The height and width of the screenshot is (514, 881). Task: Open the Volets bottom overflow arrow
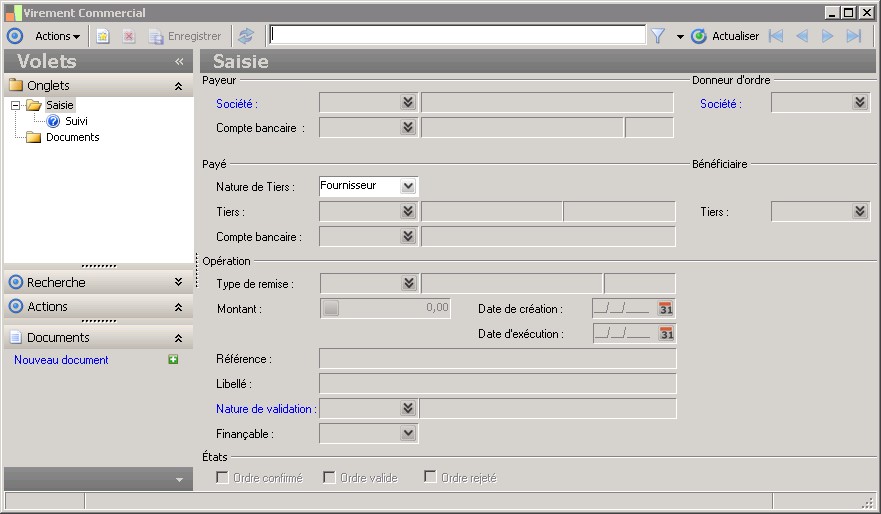(x=179, y=480)
